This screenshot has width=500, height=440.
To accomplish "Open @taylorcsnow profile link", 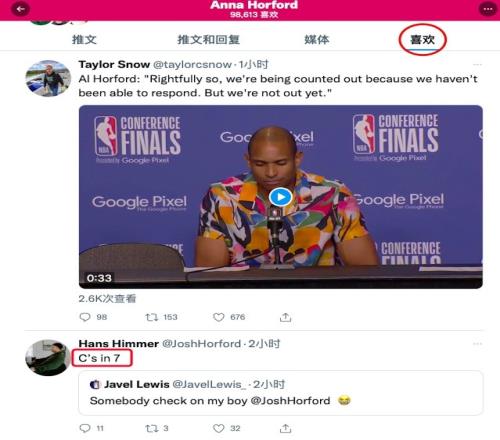I will [x=192, y=64].
